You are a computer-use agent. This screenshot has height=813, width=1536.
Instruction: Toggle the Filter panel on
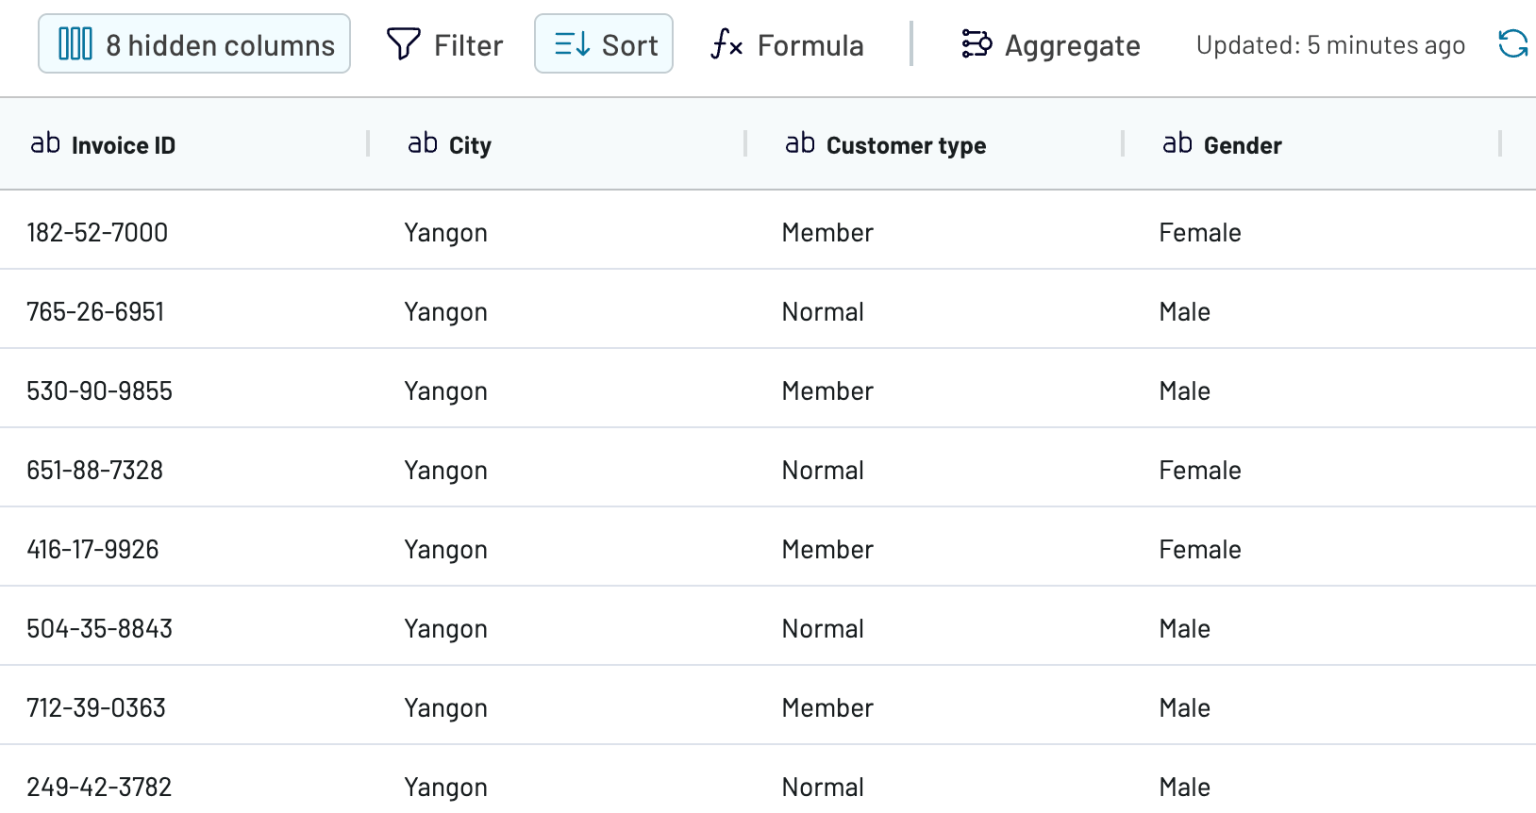tap(445, 44)
